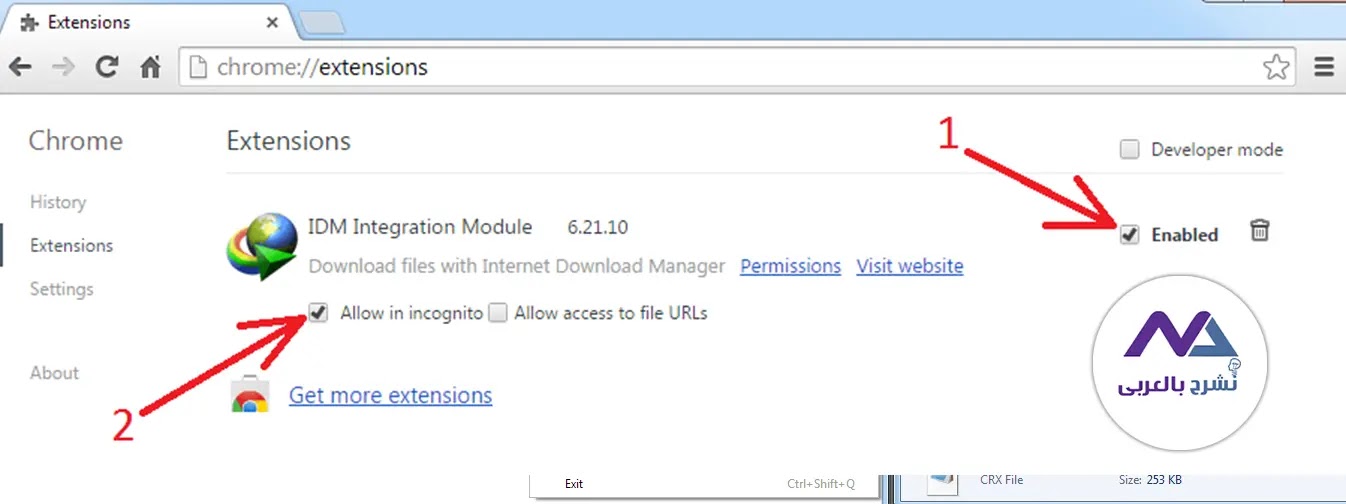Viewport: 1346px width, 504px height.
Task: Toggle Allow in incognito checkbox
Action: pos(319,313)
